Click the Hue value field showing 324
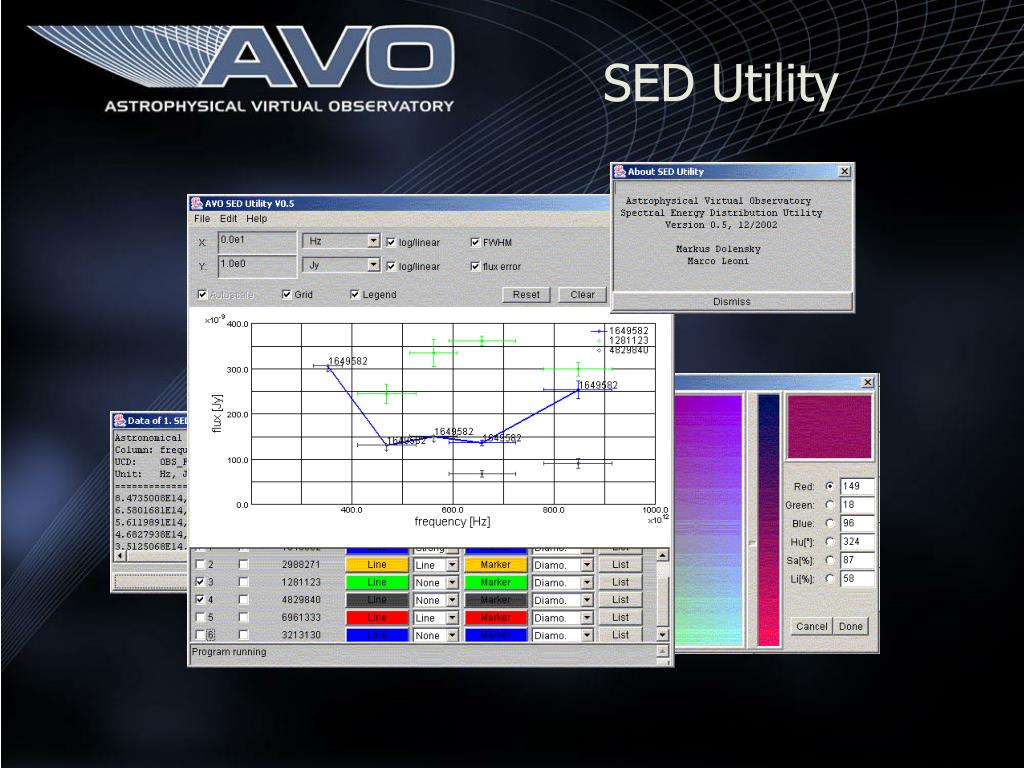Image resolution: width=1024 pixels, height=768 pixels. click(857, 541)
